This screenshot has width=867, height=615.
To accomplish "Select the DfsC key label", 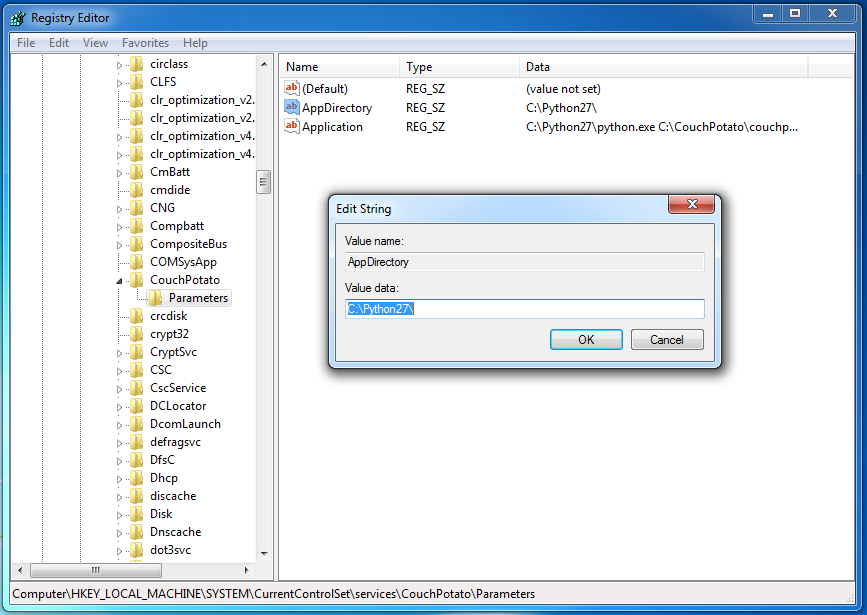I will pos(162,460).
